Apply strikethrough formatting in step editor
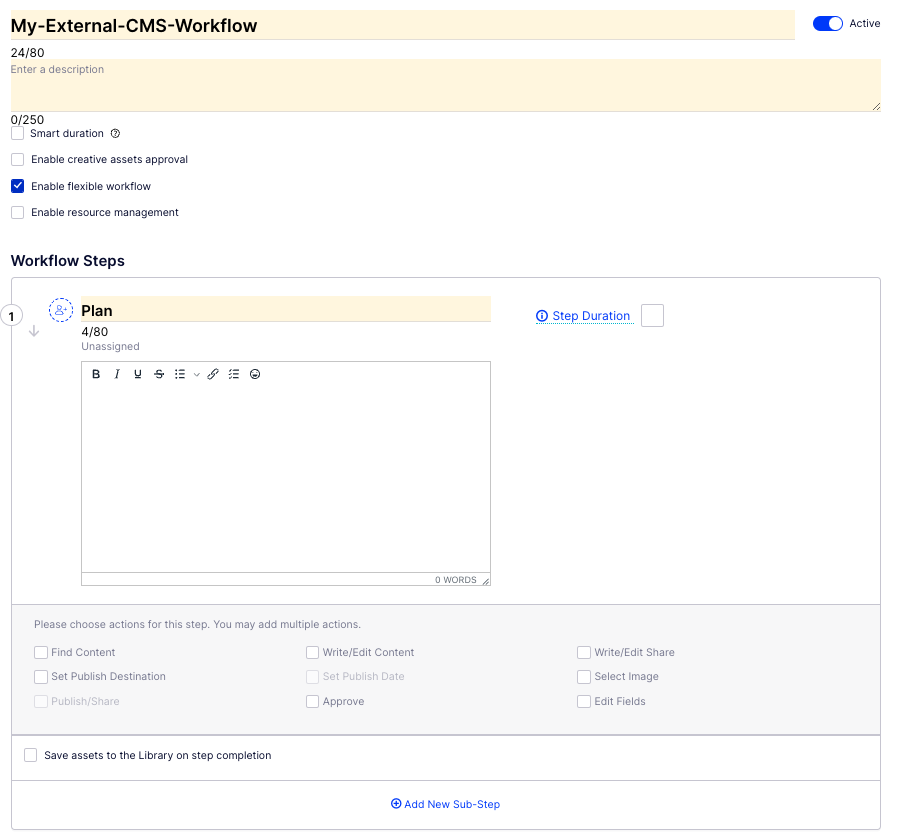Image resolution: width=904 pixels, height=839 pixels. [159, 374]
